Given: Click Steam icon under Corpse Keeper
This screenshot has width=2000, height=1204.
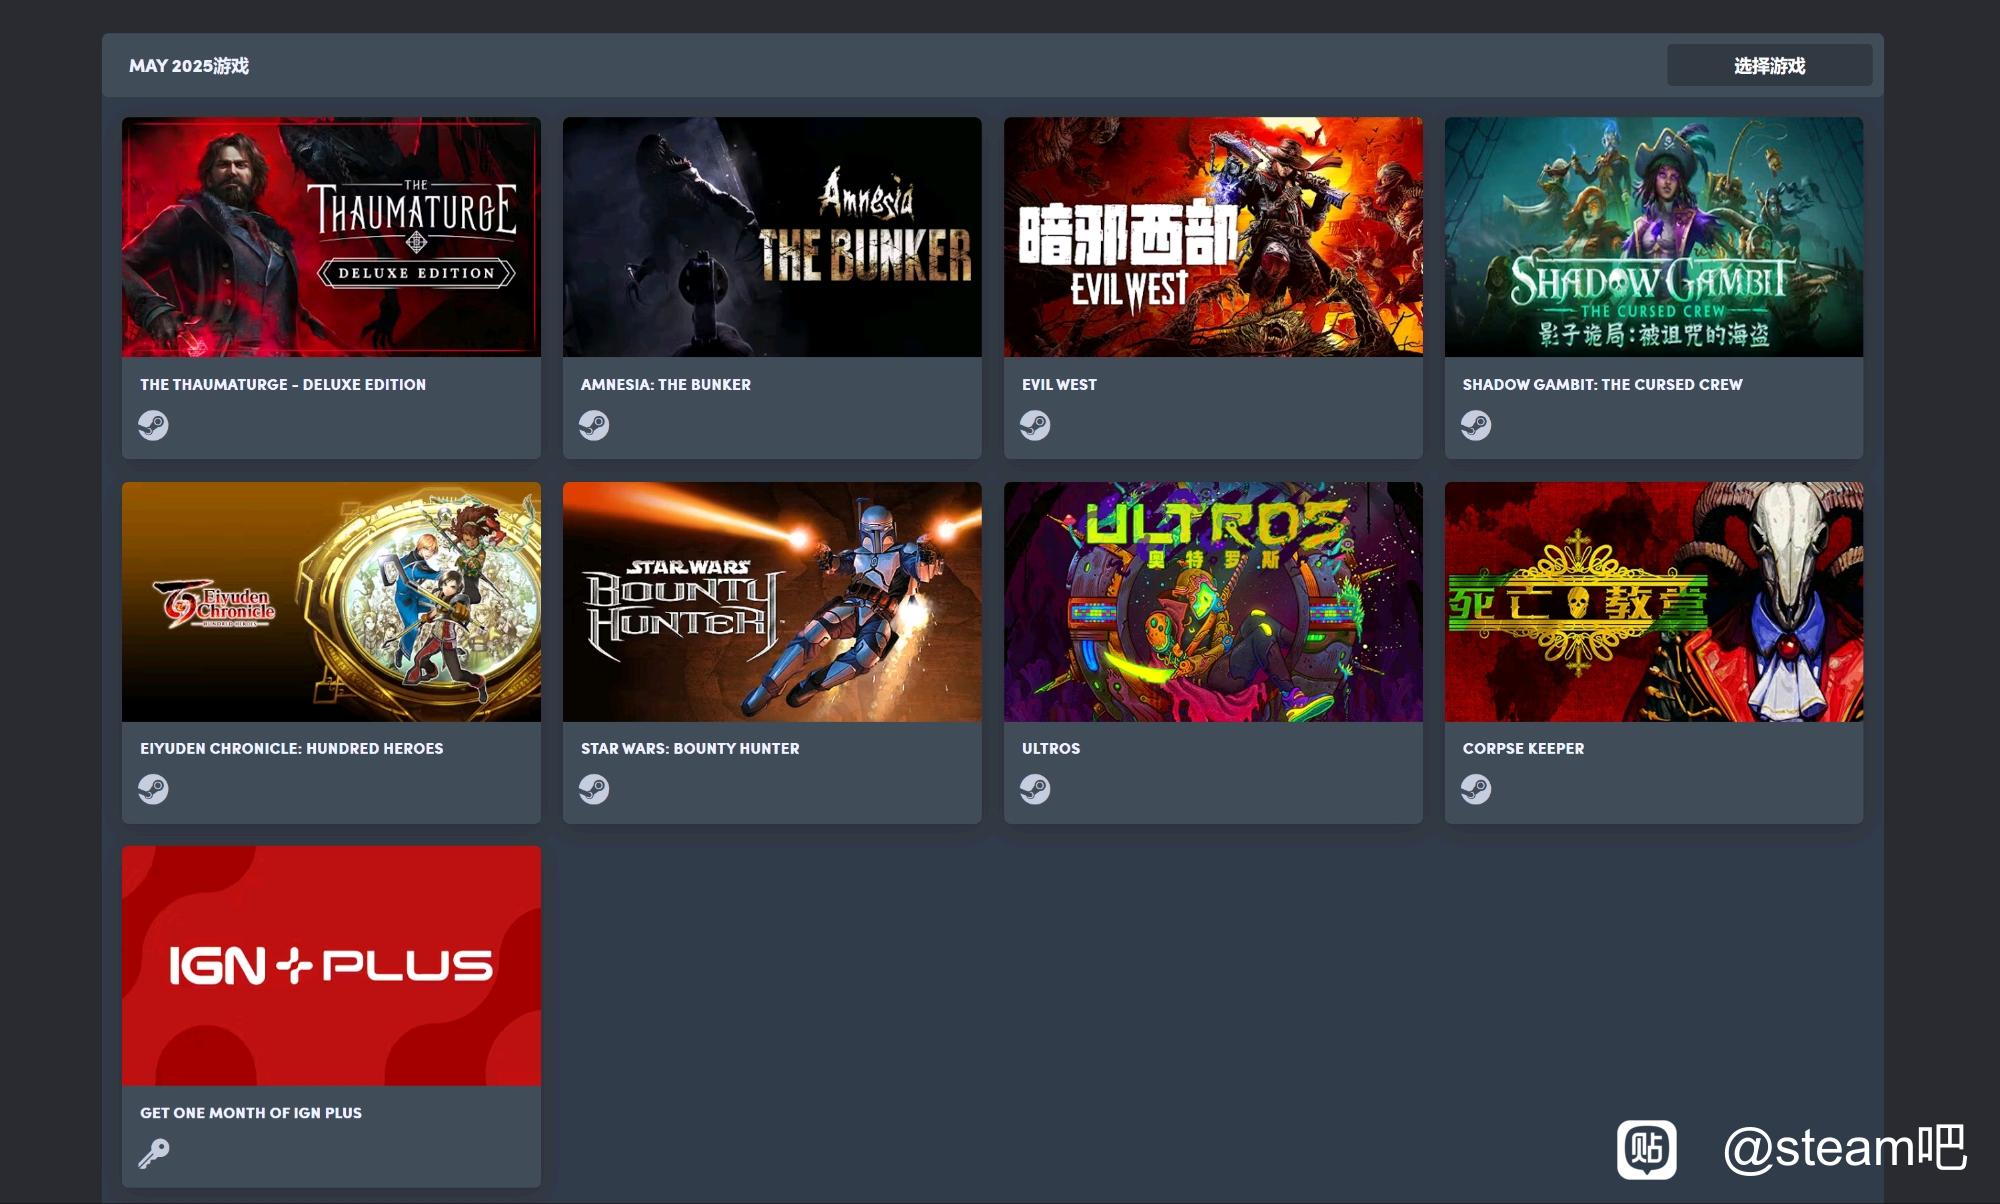Looking at the screenshot, I should pos(1476,789).
